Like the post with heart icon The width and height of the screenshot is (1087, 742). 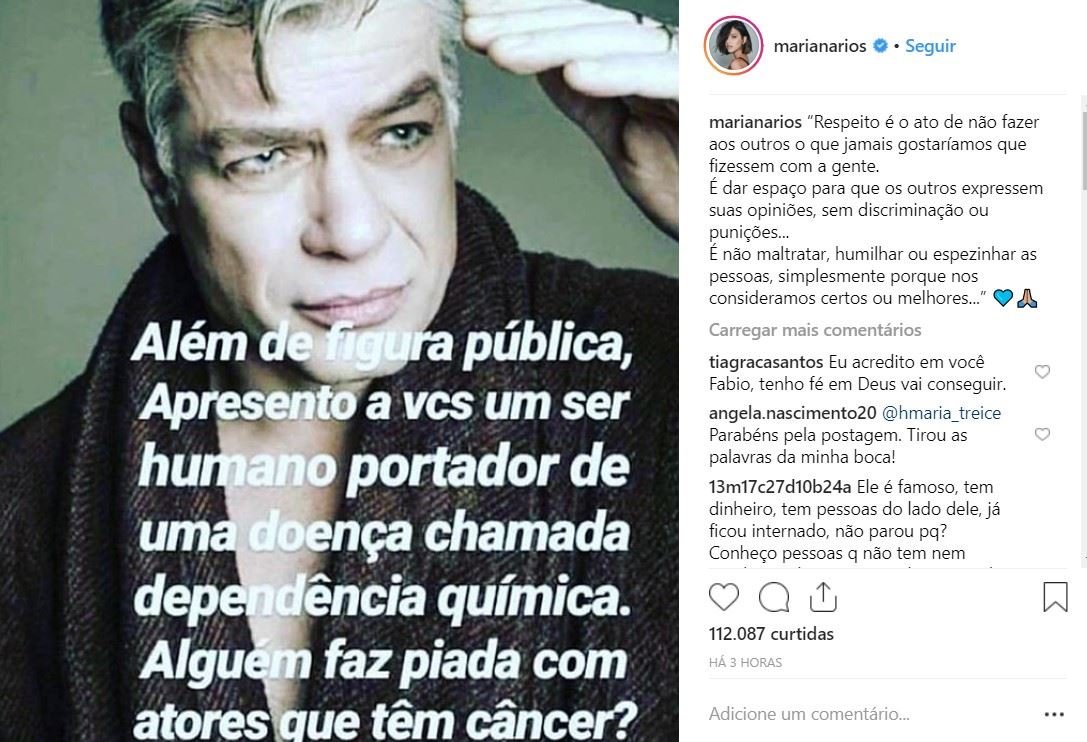724,597
